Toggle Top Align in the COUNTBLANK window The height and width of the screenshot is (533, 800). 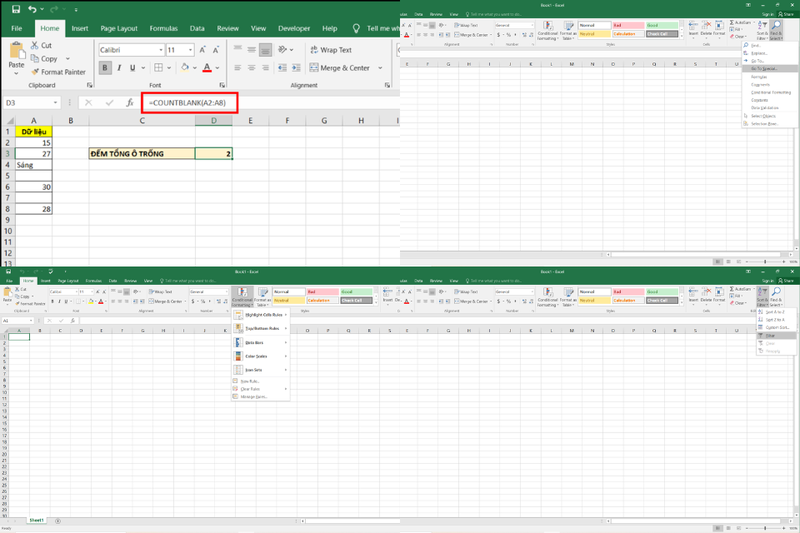pyautogui.click(x=238, y=49)
